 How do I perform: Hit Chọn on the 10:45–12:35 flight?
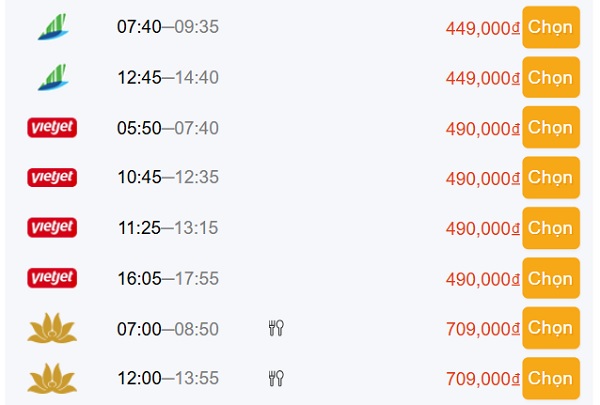550,177
